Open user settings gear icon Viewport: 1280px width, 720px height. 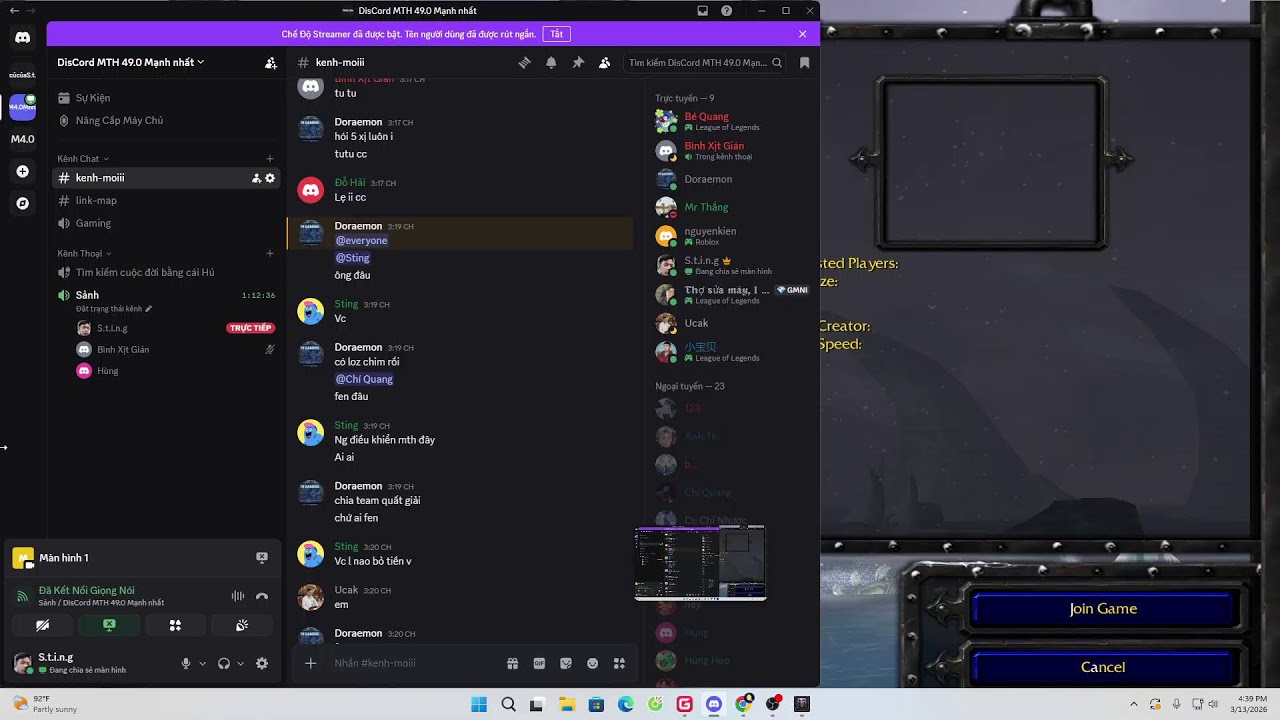(262, 663)
